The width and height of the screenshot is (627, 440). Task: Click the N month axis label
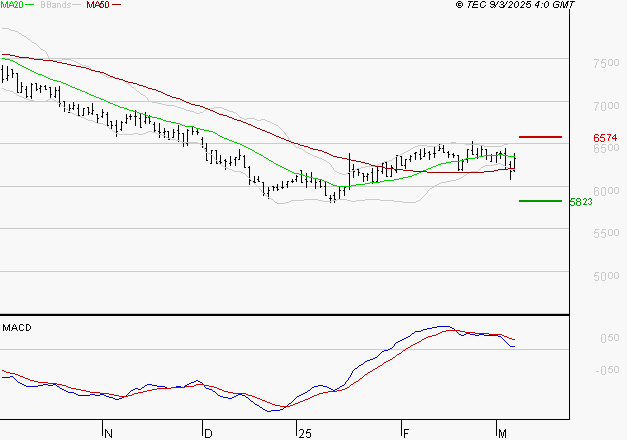(x=108, y=434)
